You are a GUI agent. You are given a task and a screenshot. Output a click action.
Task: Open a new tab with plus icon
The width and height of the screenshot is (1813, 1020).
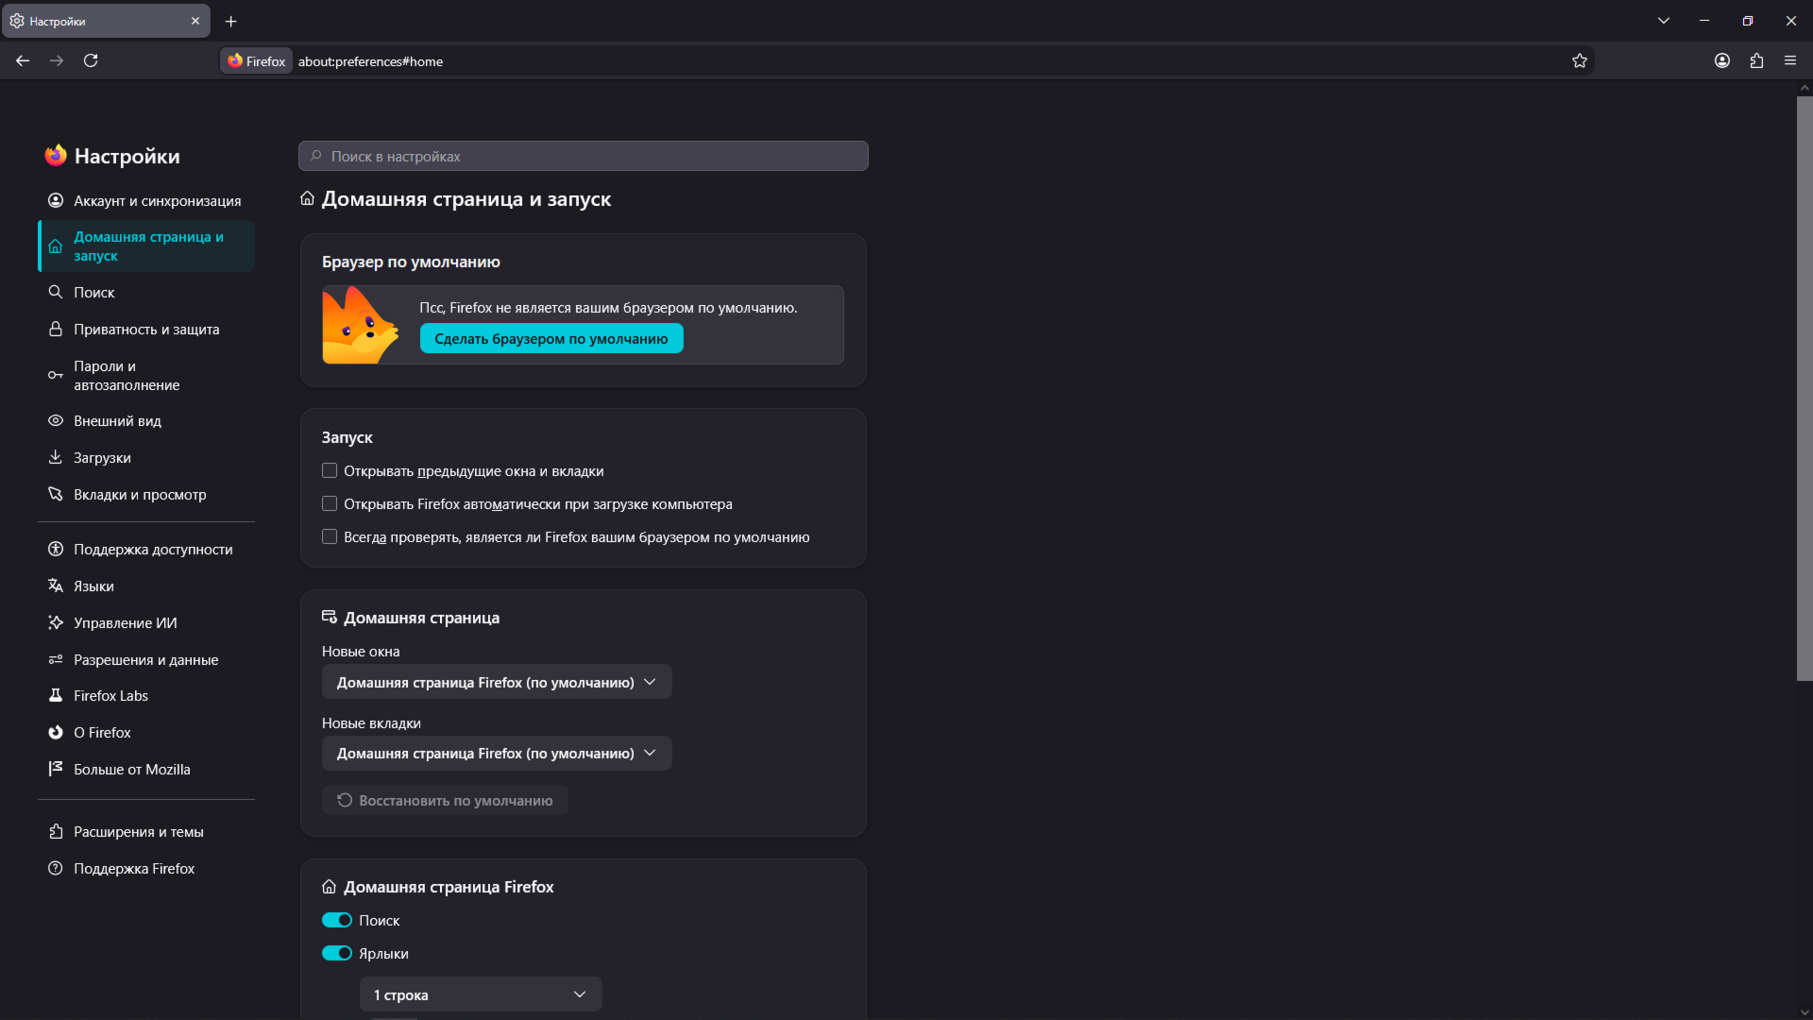(231, 21)
